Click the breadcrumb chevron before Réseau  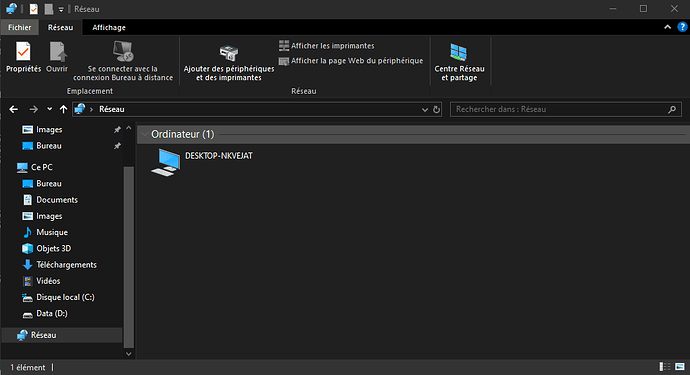click(x=92, y=109)
